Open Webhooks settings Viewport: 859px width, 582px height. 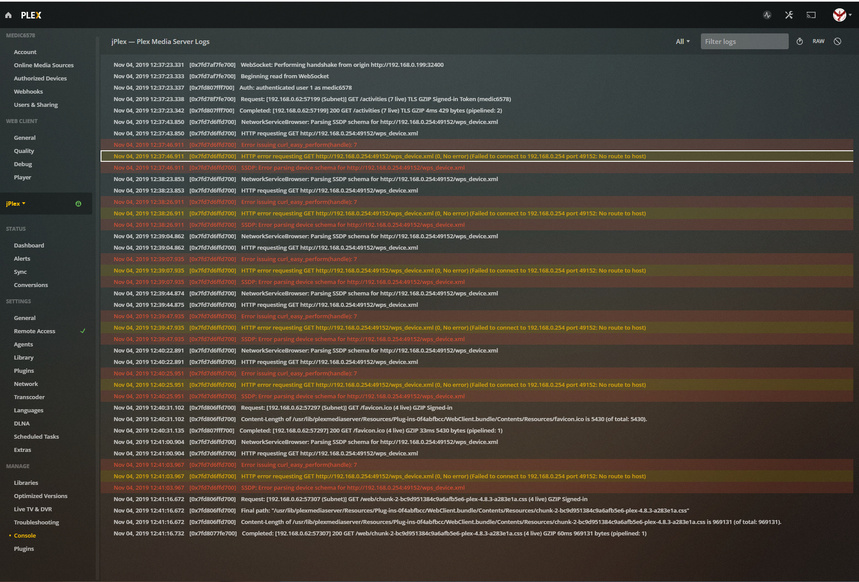tap(28, 92)
